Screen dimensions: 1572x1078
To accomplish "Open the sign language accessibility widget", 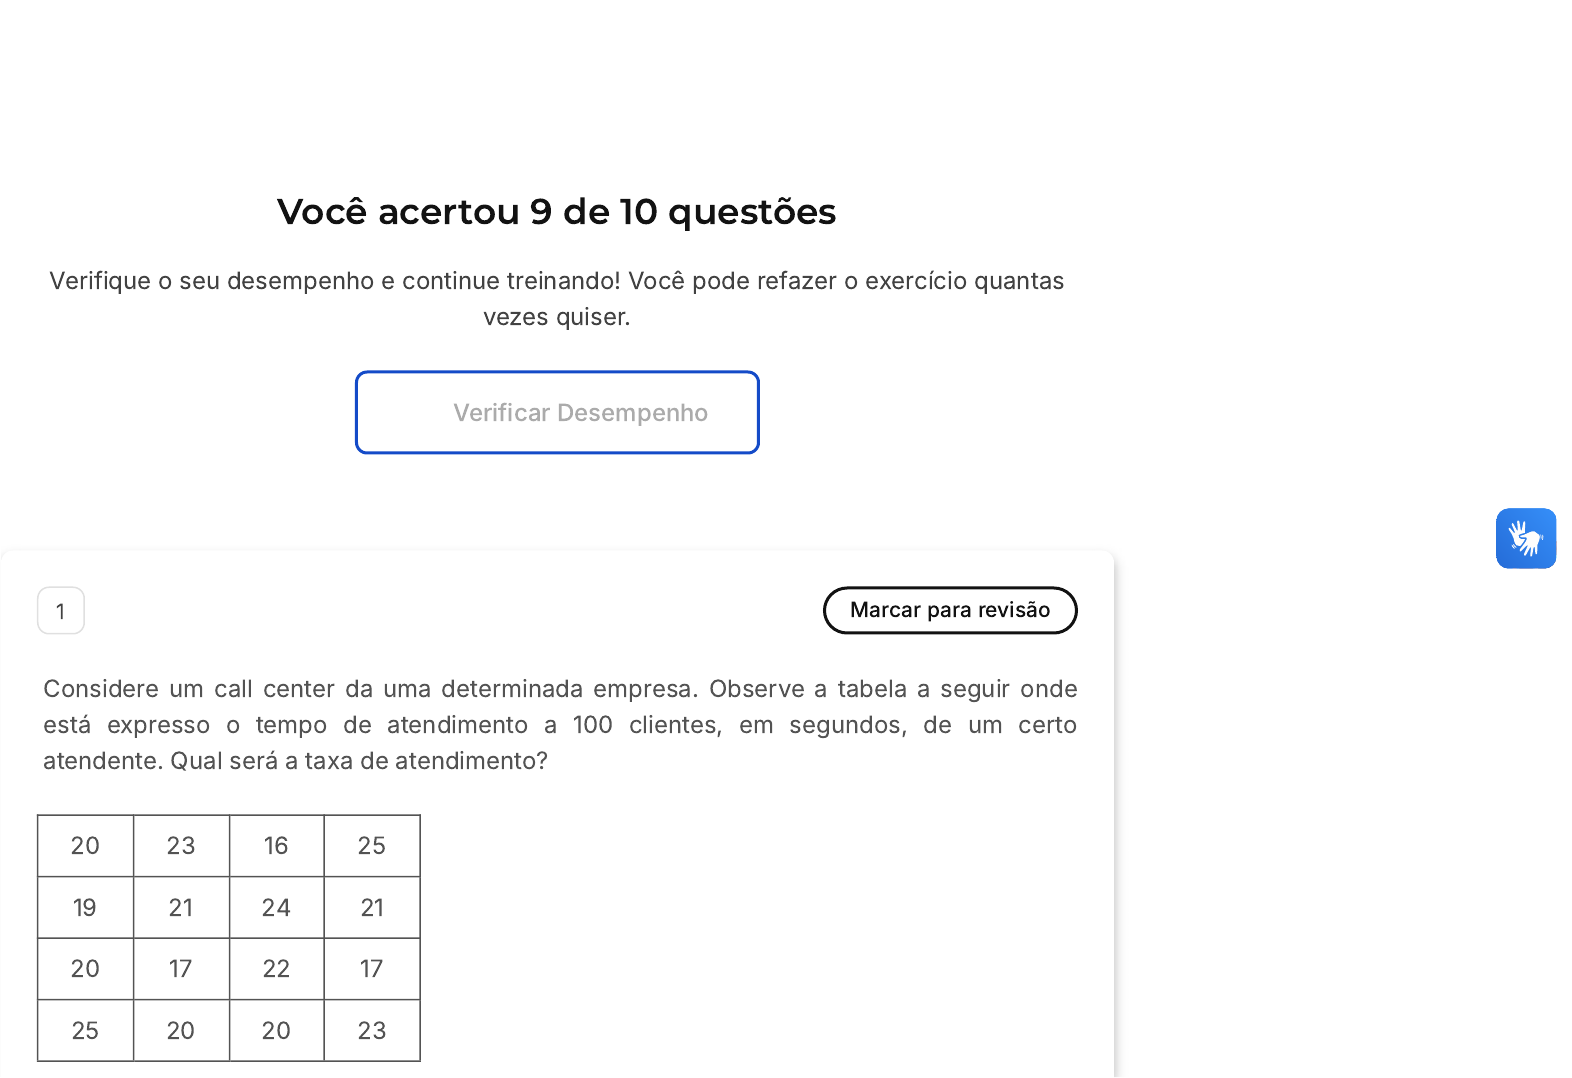I will click(x=1525, y=538).
